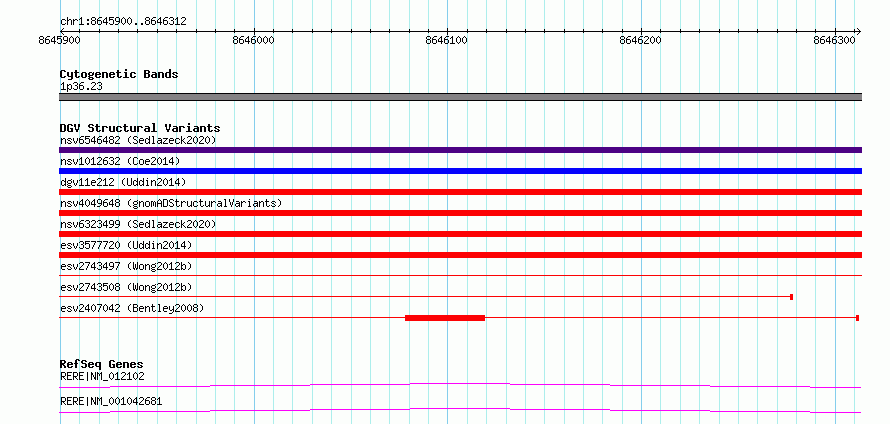Click the right end marker of esv2407042
The image size is (890, 424).
(857, 318)
